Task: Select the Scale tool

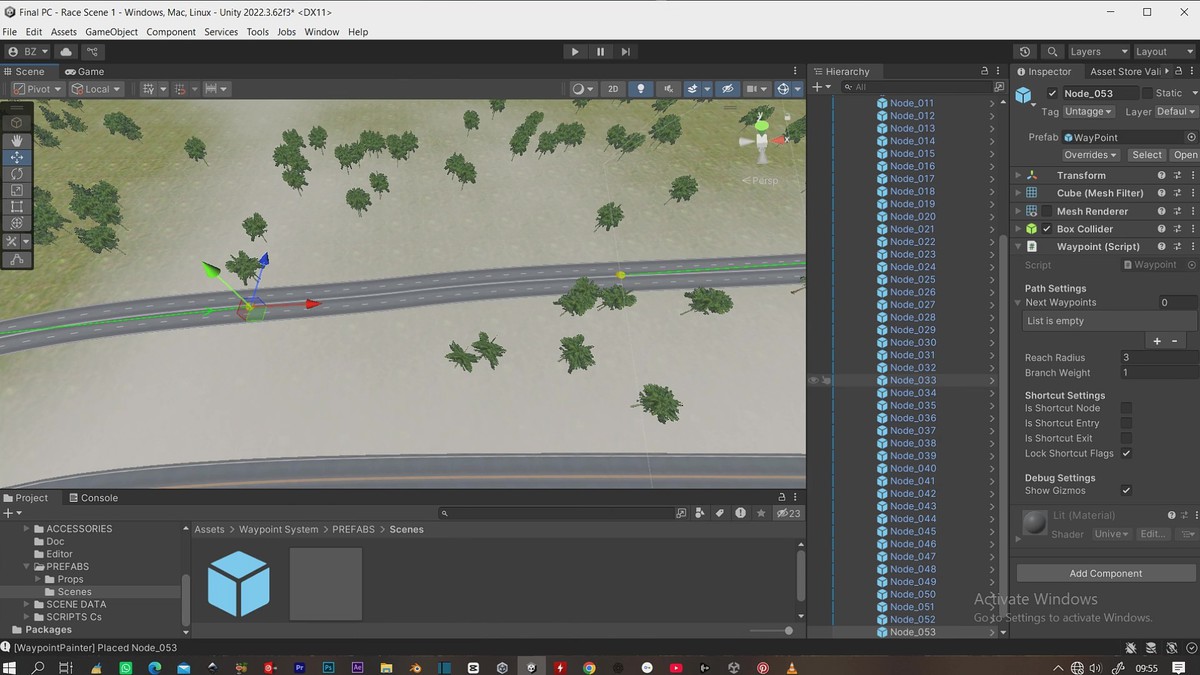Action: click(x=17, y=190)
